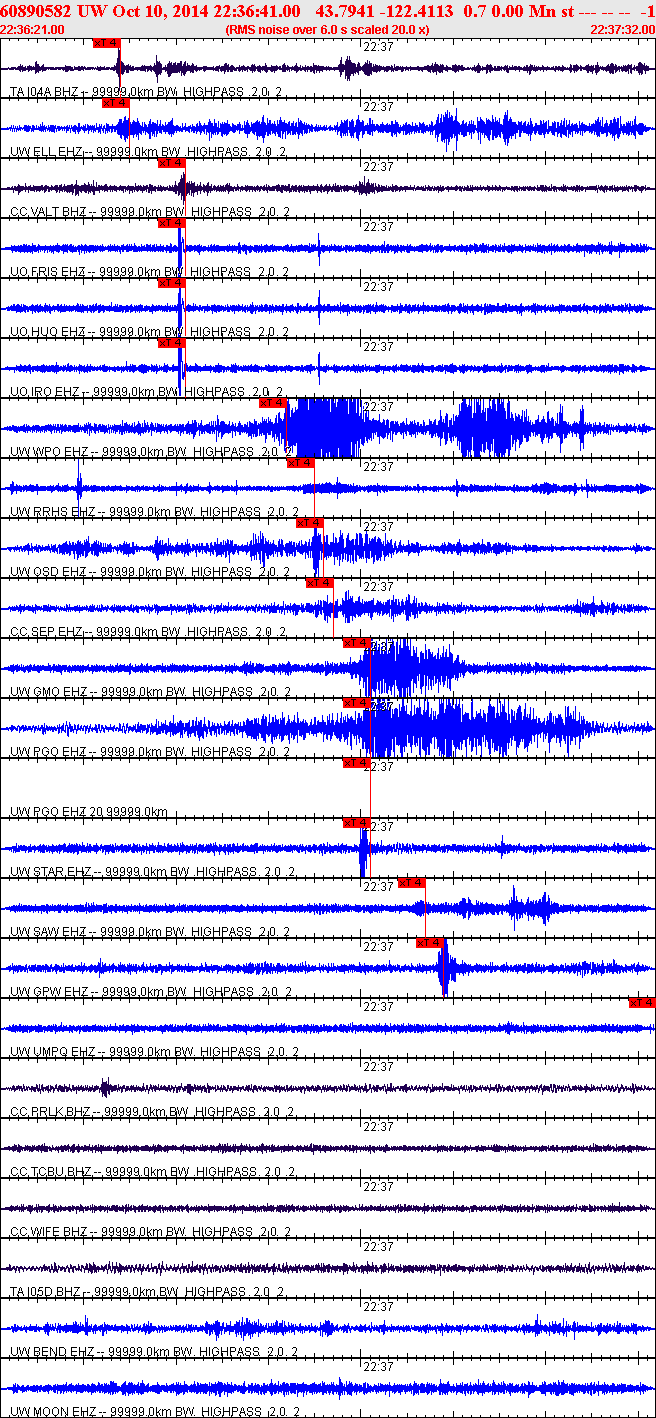The height and width of the screenshot is (1418, 656).
Task: Select station label 'CC PRLK BHZ'
Action: point(51,1112)
